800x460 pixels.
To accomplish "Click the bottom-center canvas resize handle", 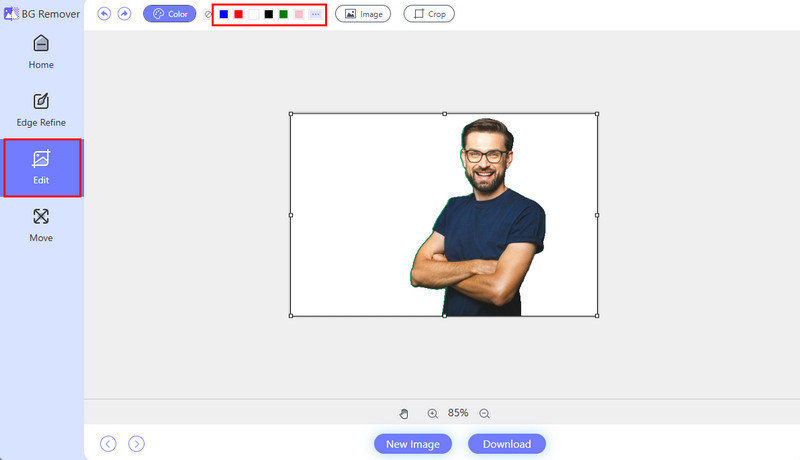I will tap(444, 316).
